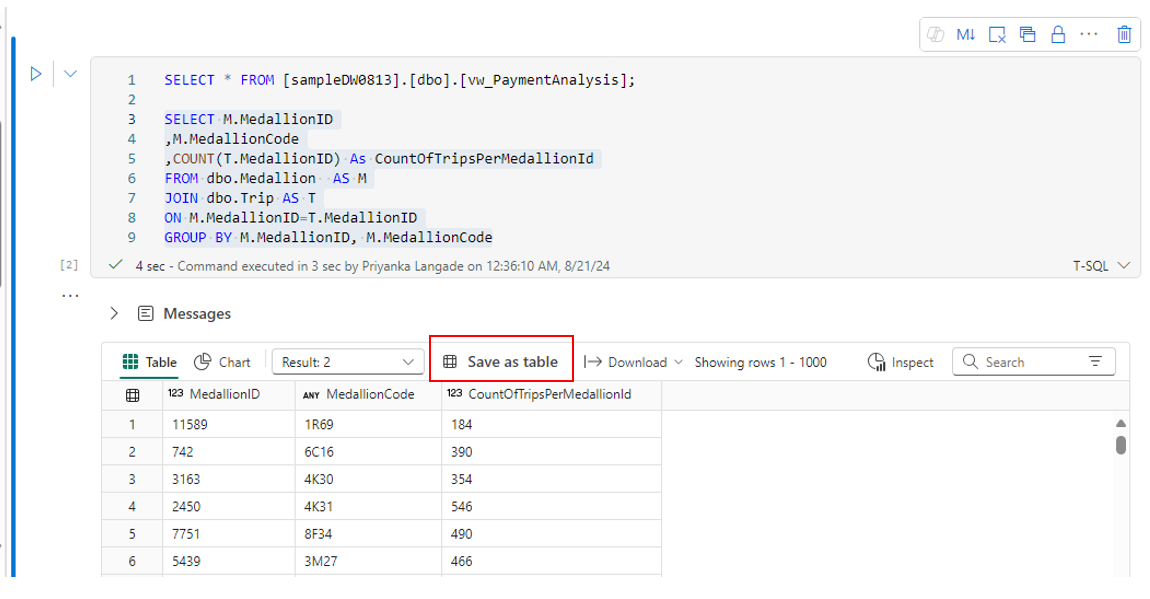Click cell with count 490
Screen dimensions: 1150x599
[x=552, y=534]
